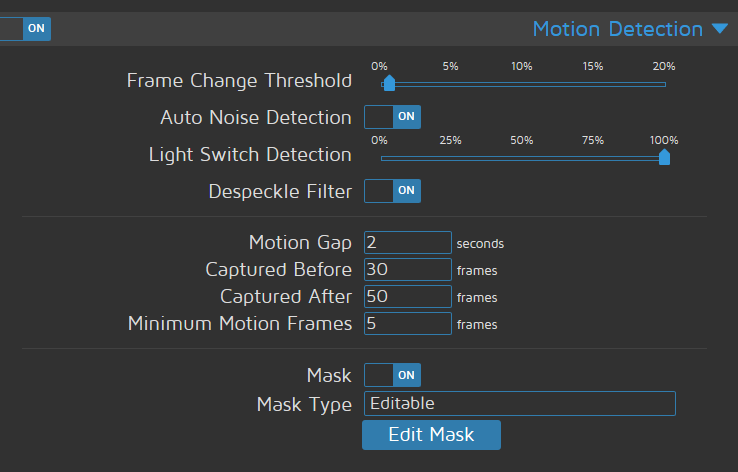
Task: Click the Edit Mask button
Action: 431,435
